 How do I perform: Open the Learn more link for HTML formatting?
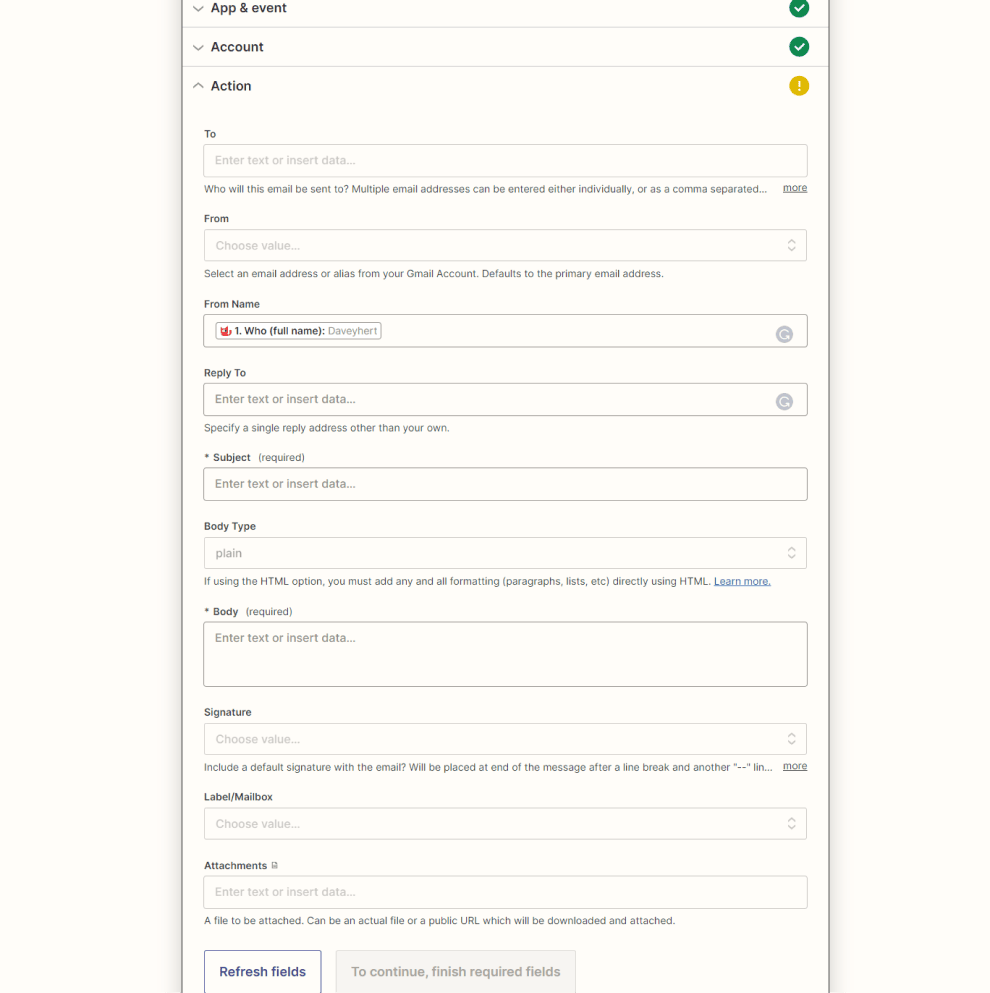(741, 580)
